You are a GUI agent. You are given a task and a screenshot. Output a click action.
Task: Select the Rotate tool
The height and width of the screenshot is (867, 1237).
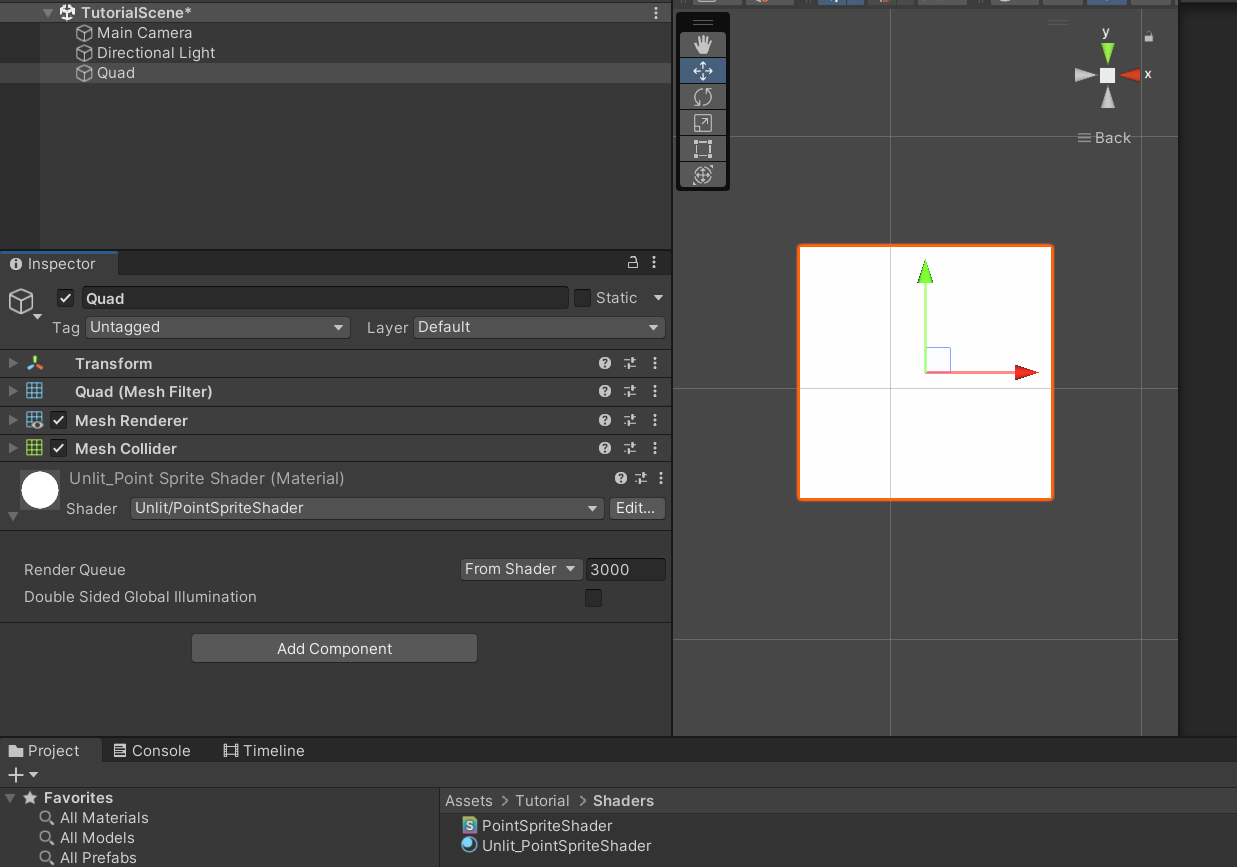tap(703, 97)
